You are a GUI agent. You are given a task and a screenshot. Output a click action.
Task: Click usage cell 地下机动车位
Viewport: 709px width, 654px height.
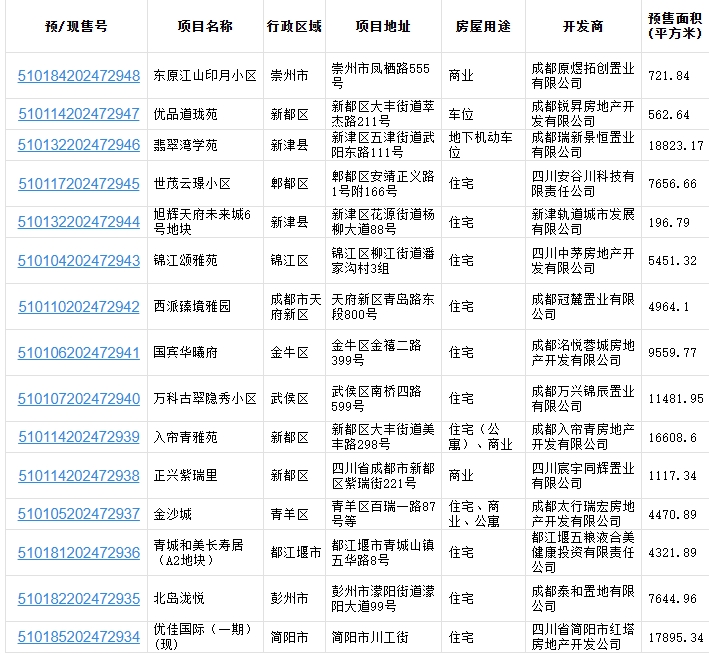(x=480, y=145)
